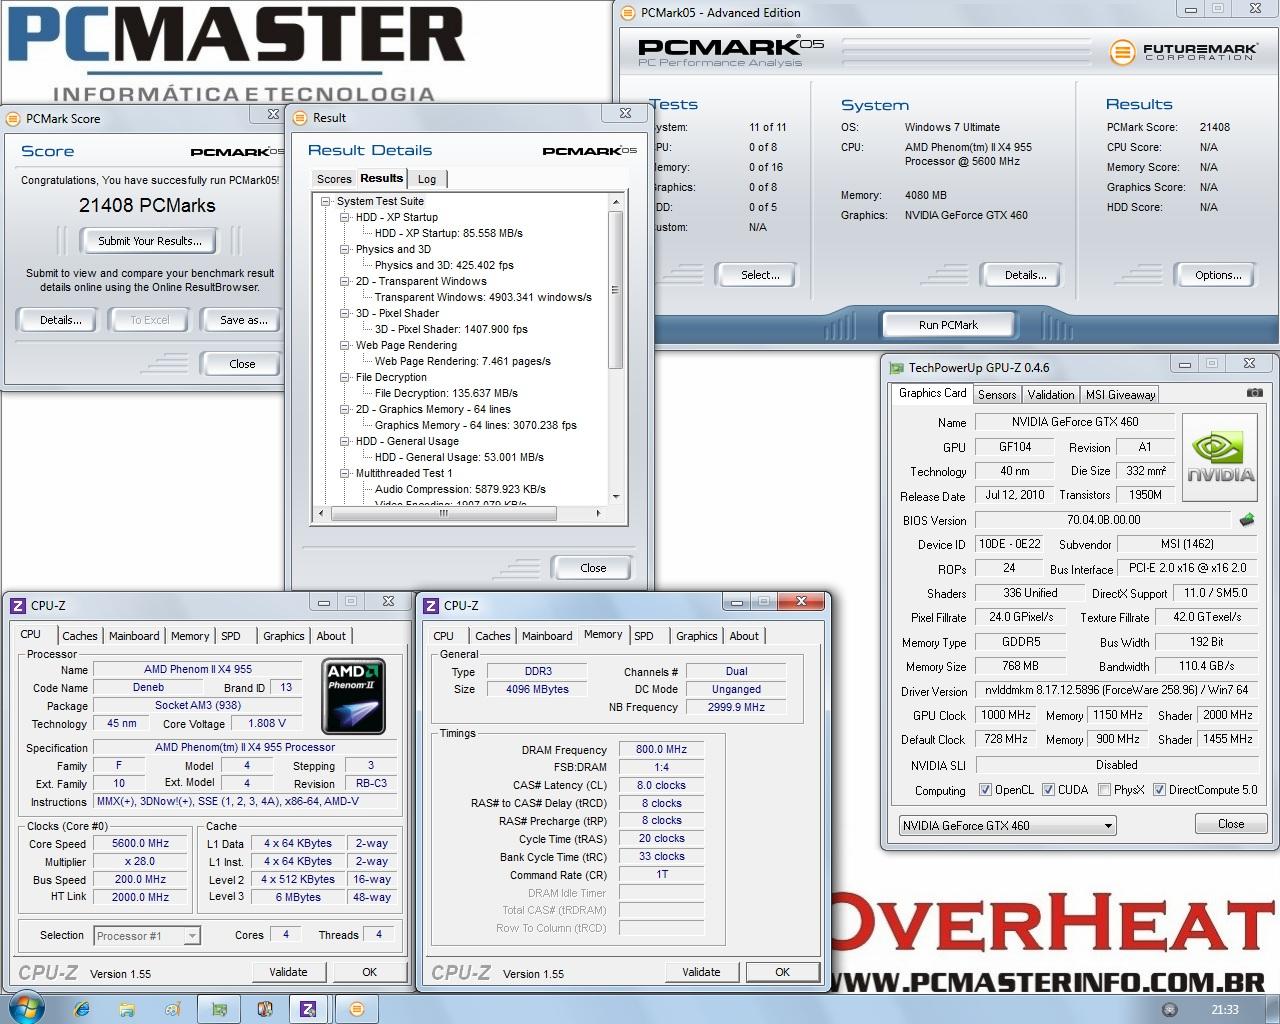This screenshot has height=1024, width=1280.
Task: Switch to the Scores tab
Action: [334, 179]
